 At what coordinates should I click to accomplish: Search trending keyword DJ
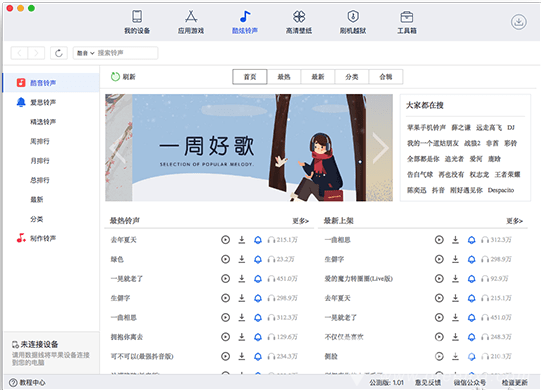tap(511, 128)
